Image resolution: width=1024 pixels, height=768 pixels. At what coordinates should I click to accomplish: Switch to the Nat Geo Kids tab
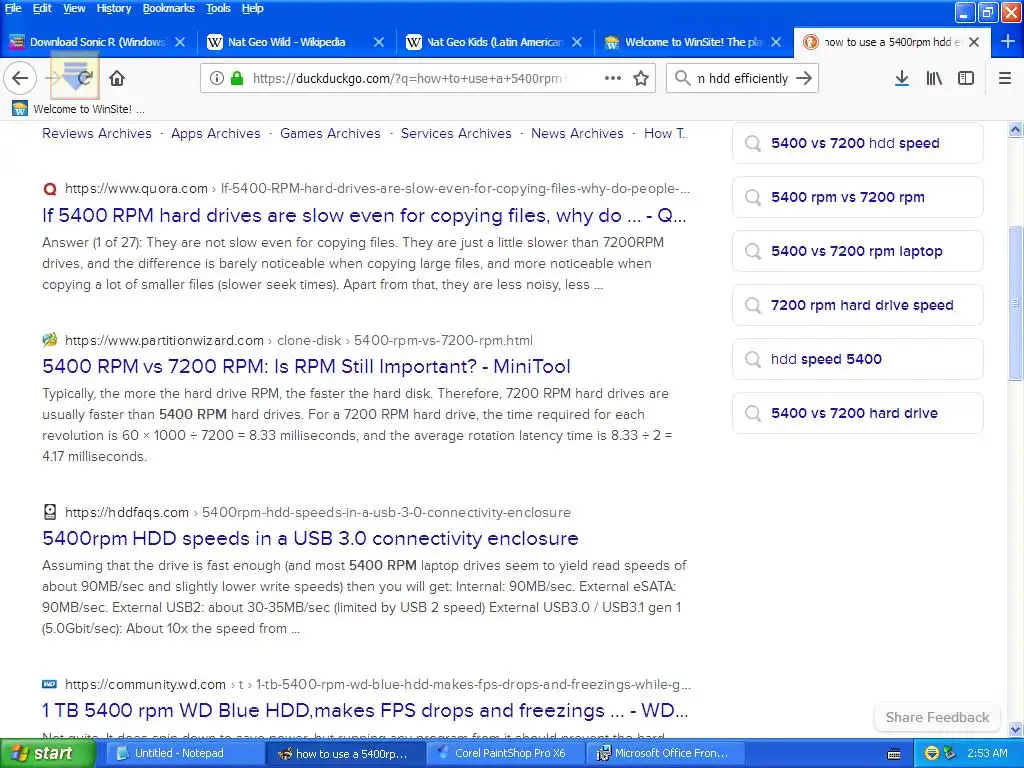point(494,42)
